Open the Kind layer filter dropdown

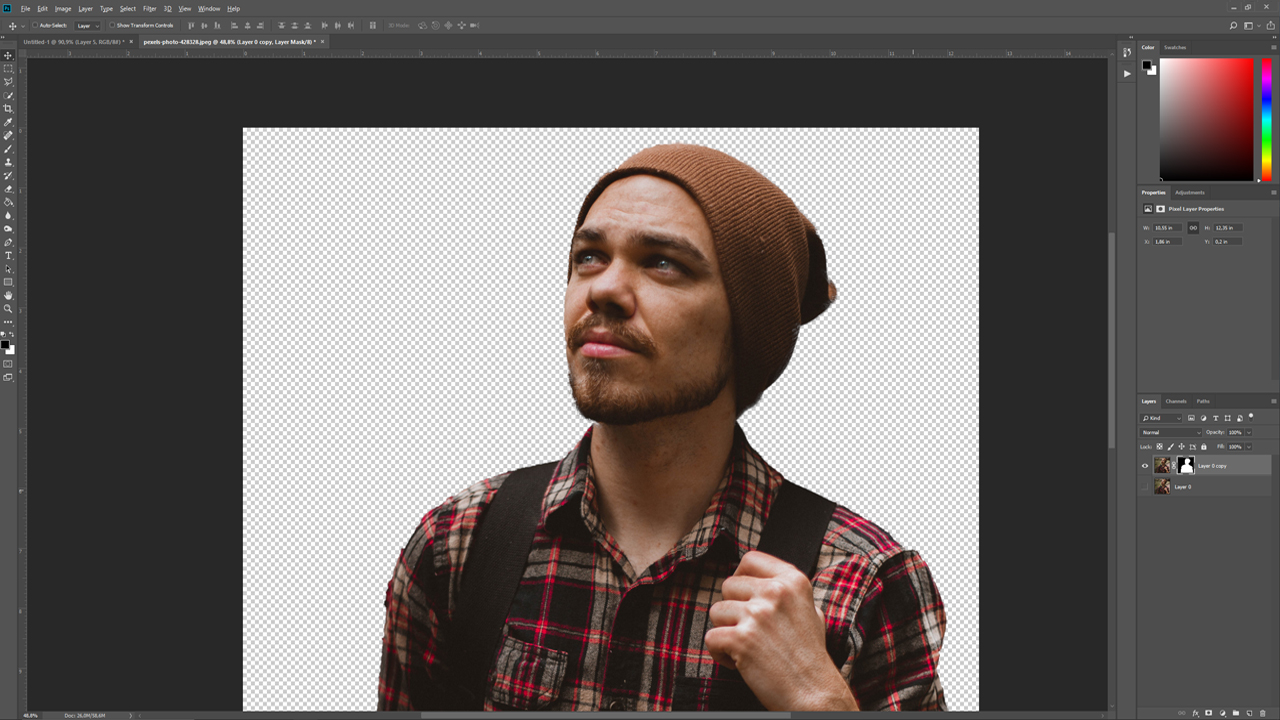(1162, 418)
